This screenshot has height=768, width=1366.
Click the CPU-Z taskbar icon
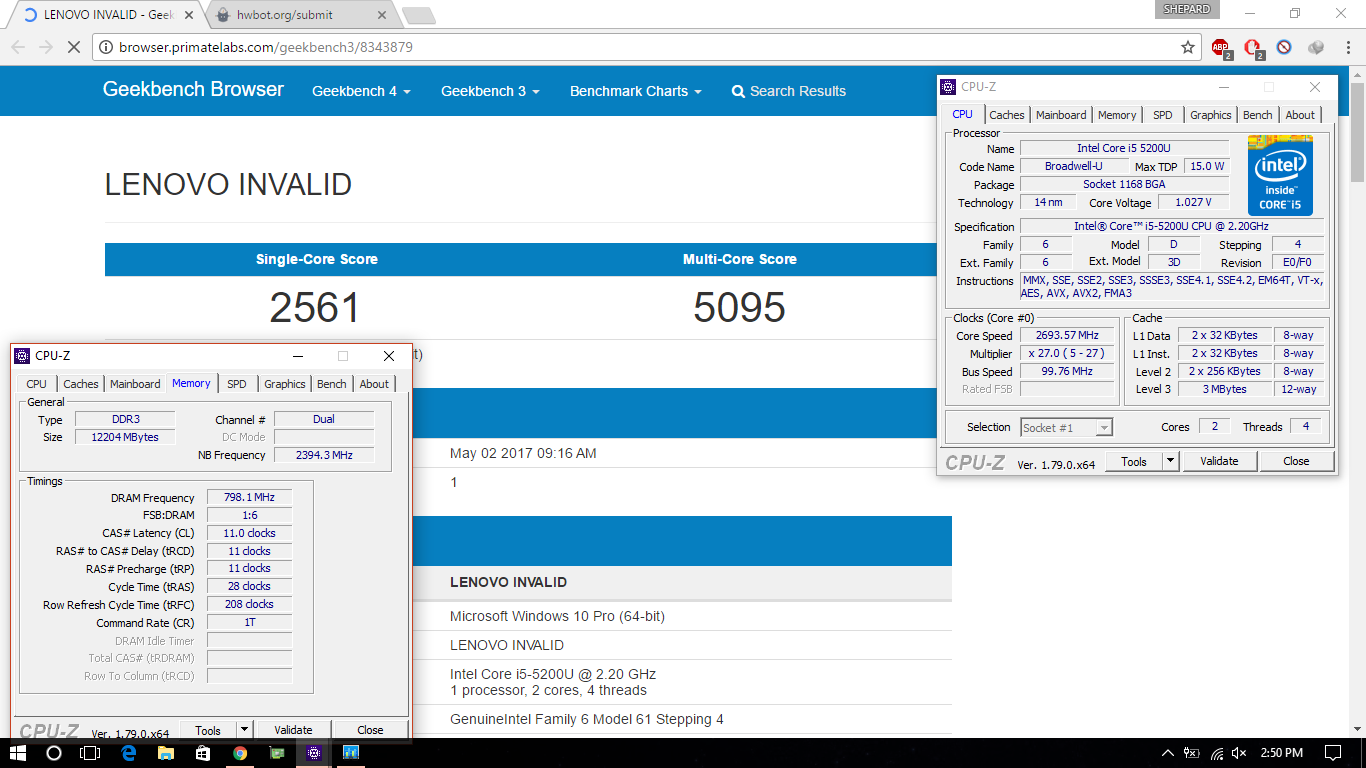pos(314,753)
